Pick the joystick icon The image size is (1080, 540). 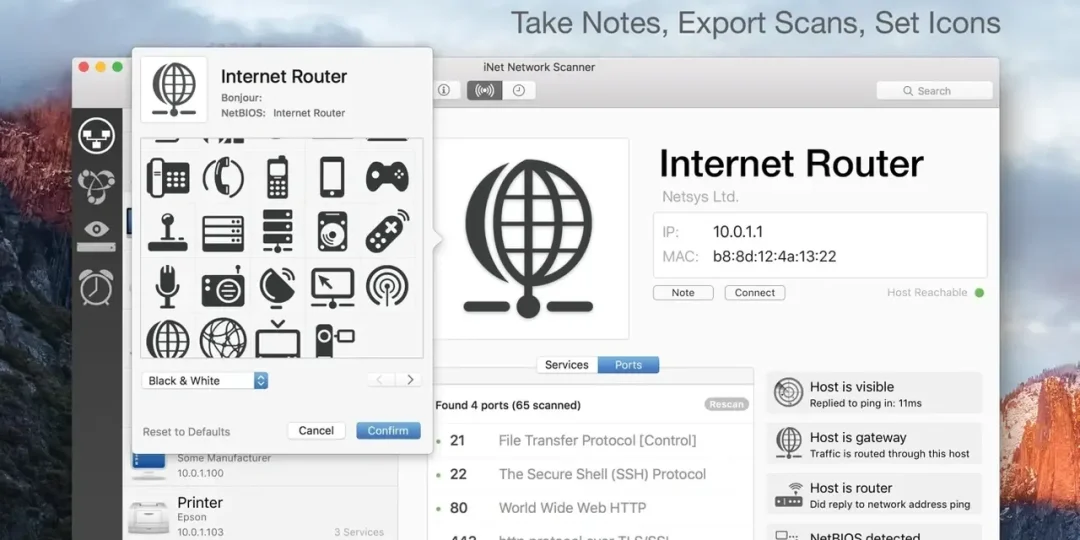[x=167, y=232]
